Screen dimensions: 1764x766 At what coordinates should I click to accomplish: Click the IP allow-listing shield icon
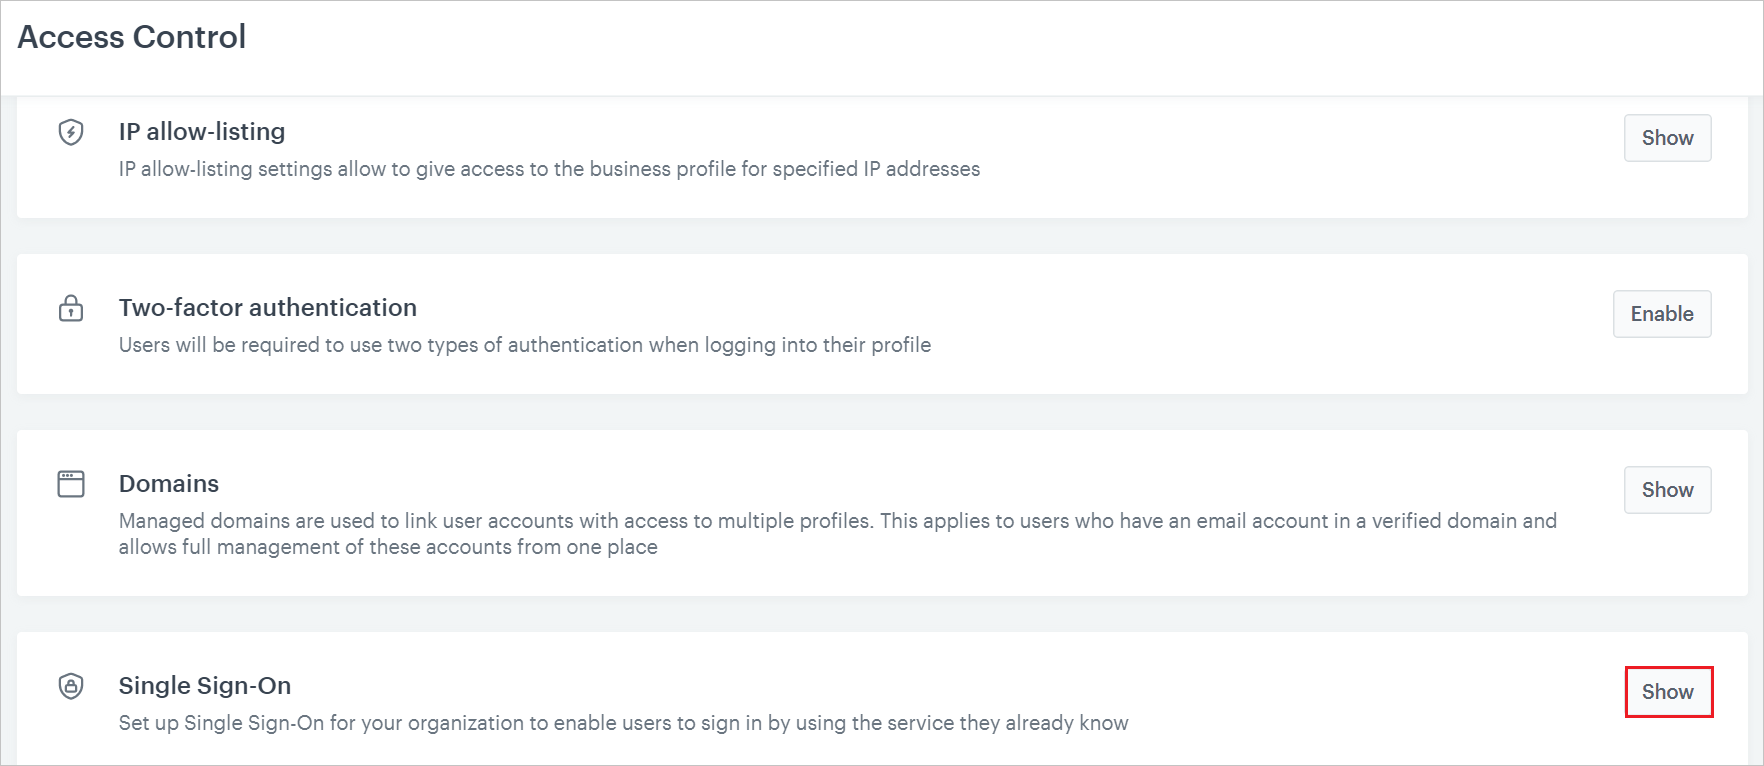tap(71, 132)
